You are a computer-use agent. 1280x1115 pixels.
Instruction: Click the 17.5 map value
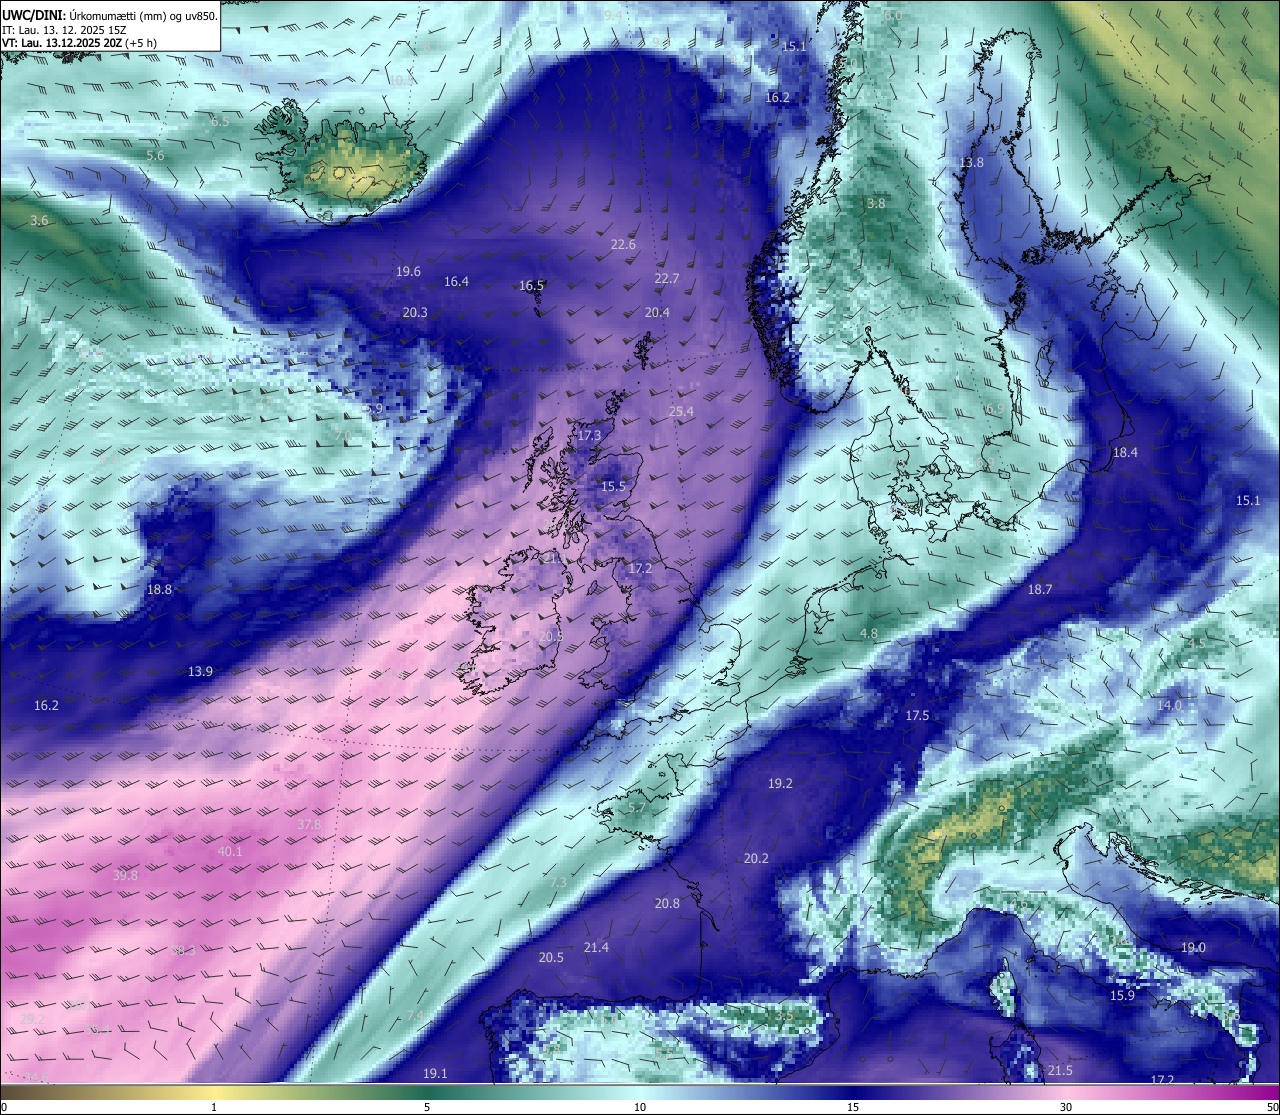coord(917,716)
